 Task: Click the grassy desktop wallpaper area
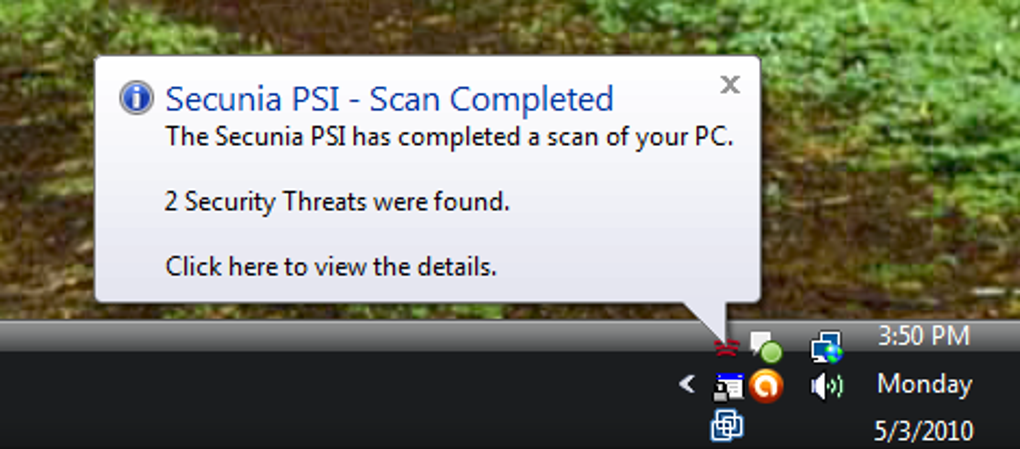click(885, 163)
